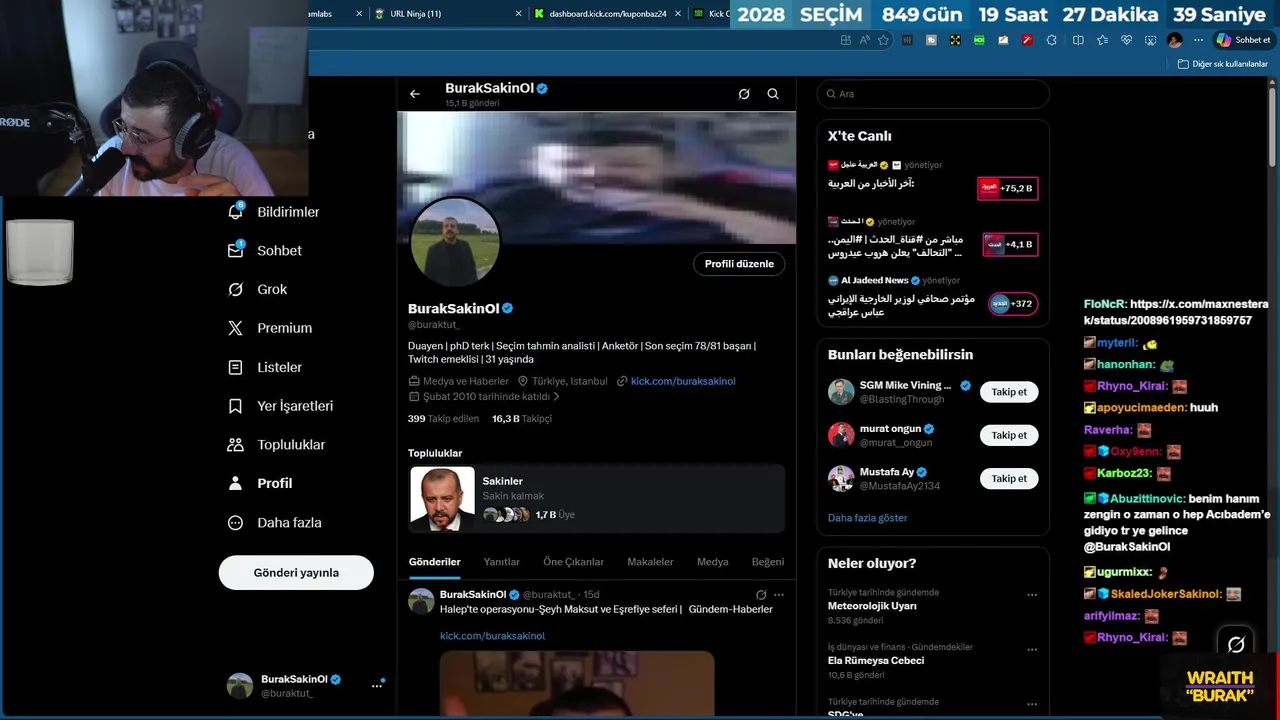The image size is (1280, 720).
Task: Open the Sohbet messages envelope
Action: click(236, 250)
